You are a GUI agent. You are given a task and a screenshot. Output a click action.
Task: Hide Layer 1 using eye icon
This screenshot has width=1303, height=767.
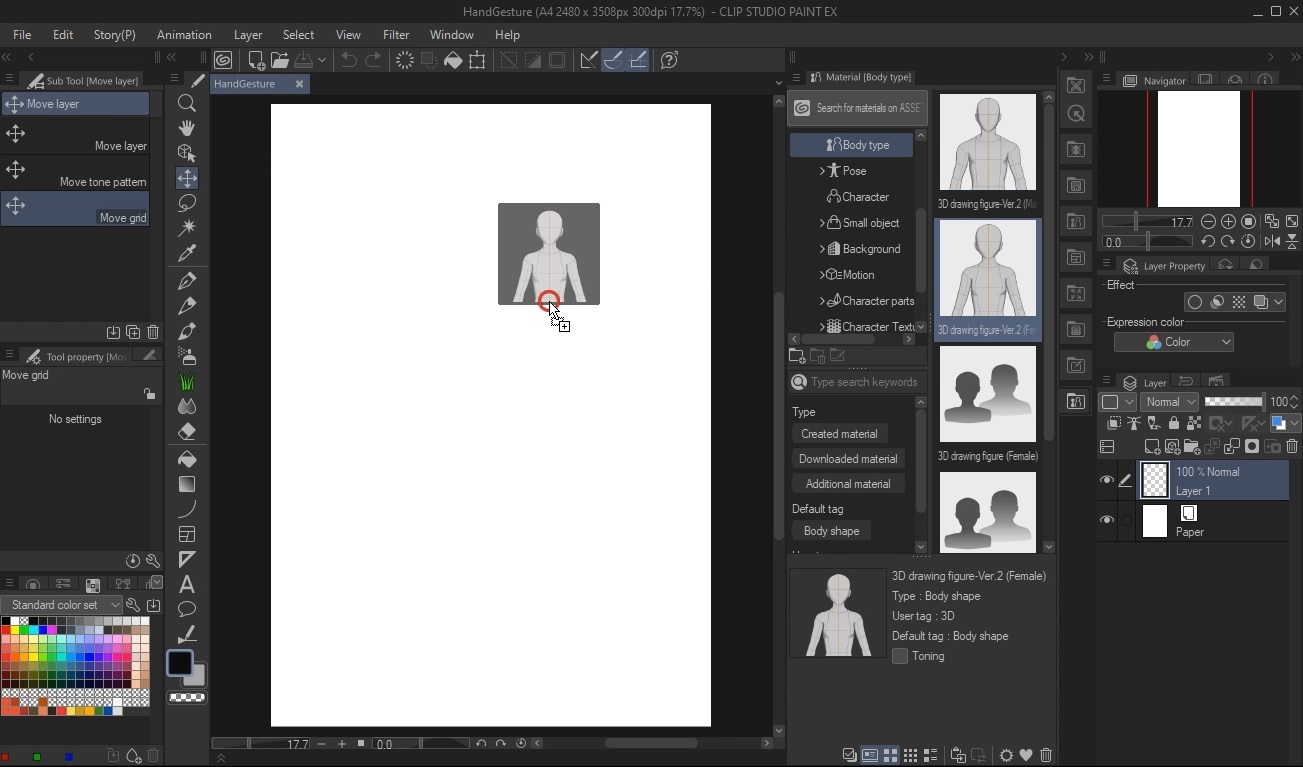pos(1107,481)
